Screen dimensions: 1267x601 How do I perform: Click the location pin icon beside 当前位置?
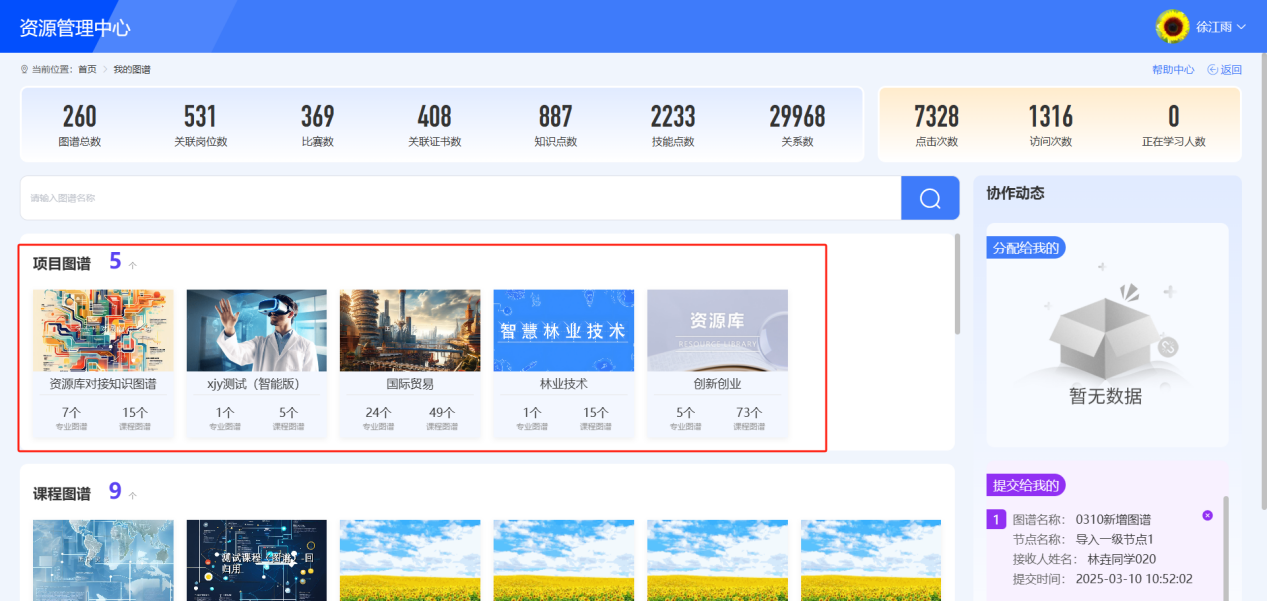(x=24, y=70)
